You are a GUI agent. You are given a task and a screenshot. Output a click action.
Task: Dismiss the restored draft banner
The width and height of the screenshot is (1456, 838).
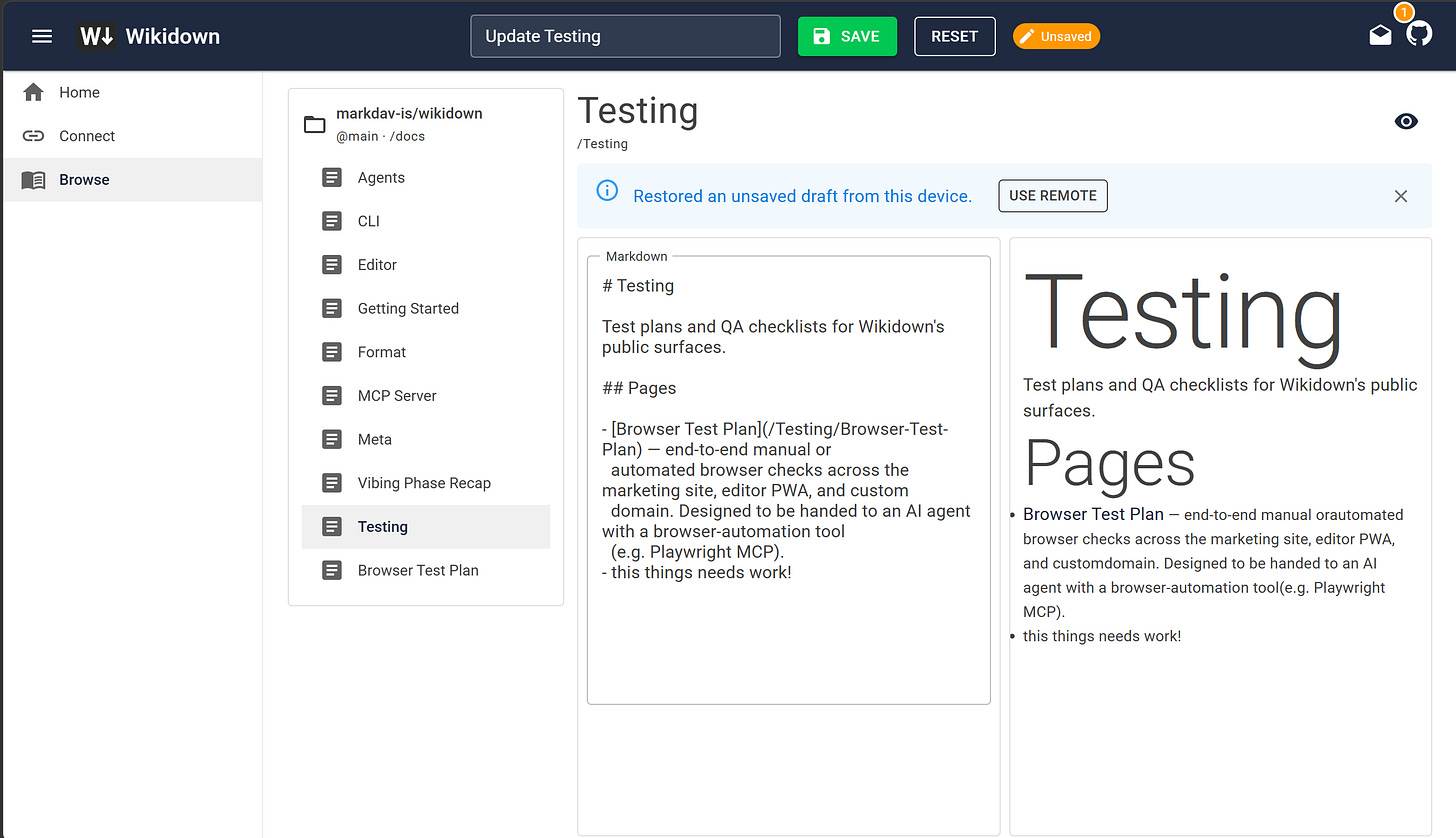pos(1401,196)
